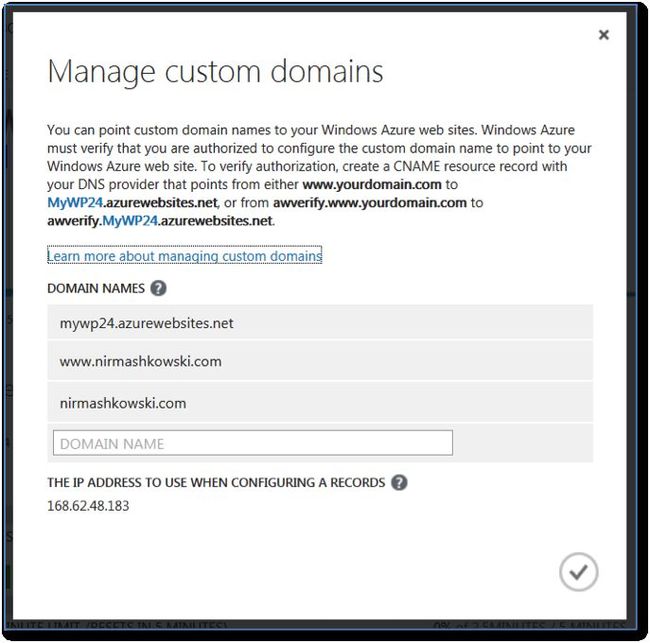This screenshot has width=650, height=643.
Task: Click bold www.yourdomain.com in the description
Action: tap(372, 184)
